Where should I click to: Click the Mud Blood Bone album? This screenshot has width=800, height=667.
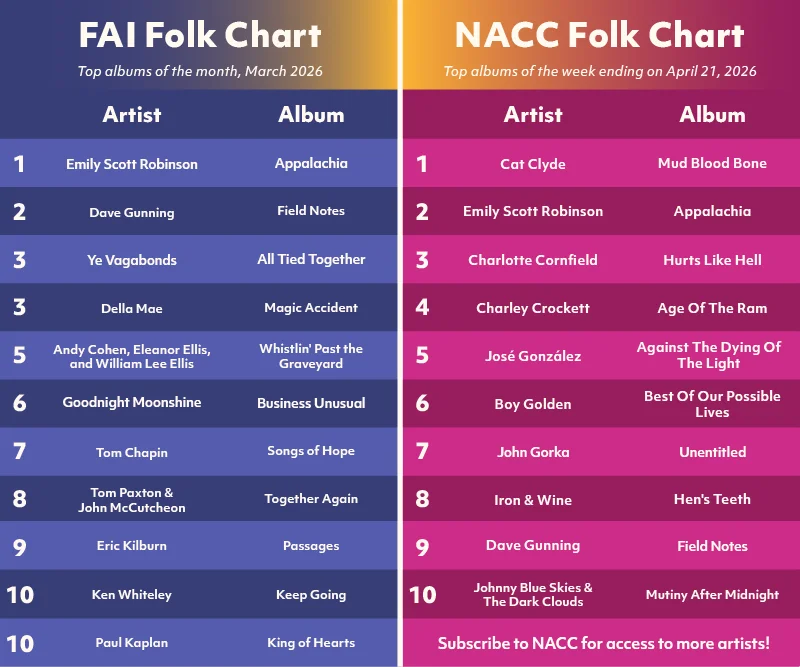coord(712,163)
